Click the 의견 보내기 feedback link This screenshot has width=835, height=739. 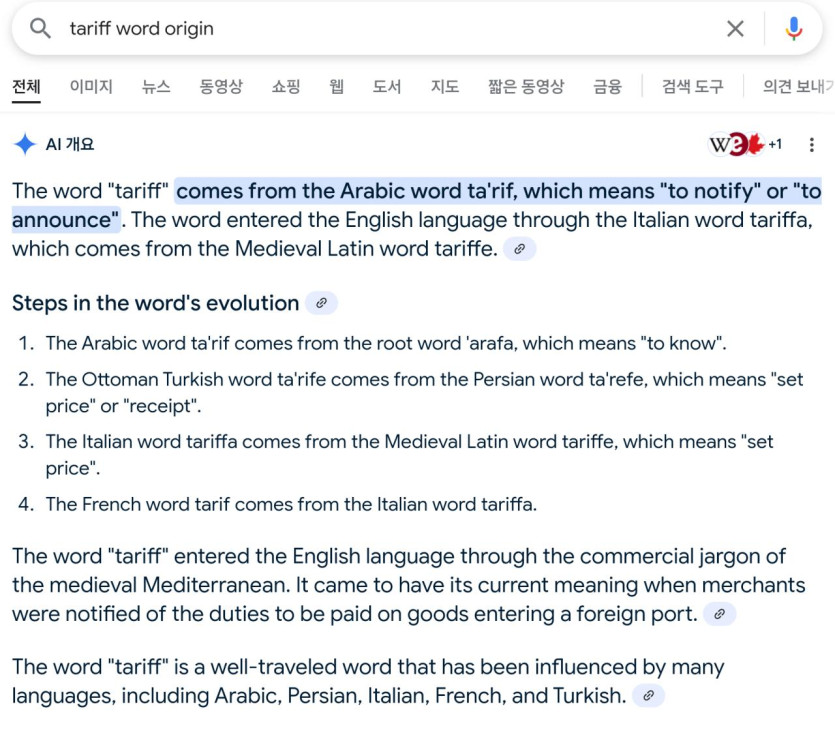[x=797, y=87]
